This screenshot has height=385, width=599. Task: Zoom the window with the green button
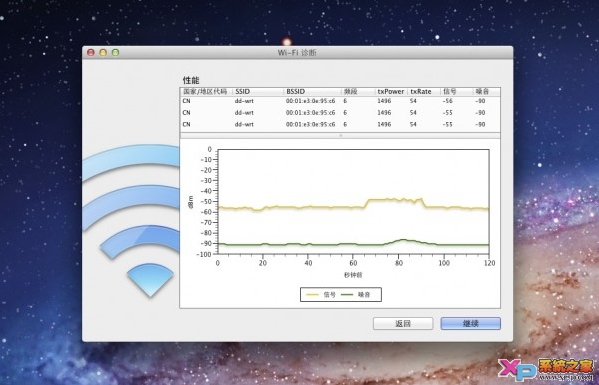[115, 52]
